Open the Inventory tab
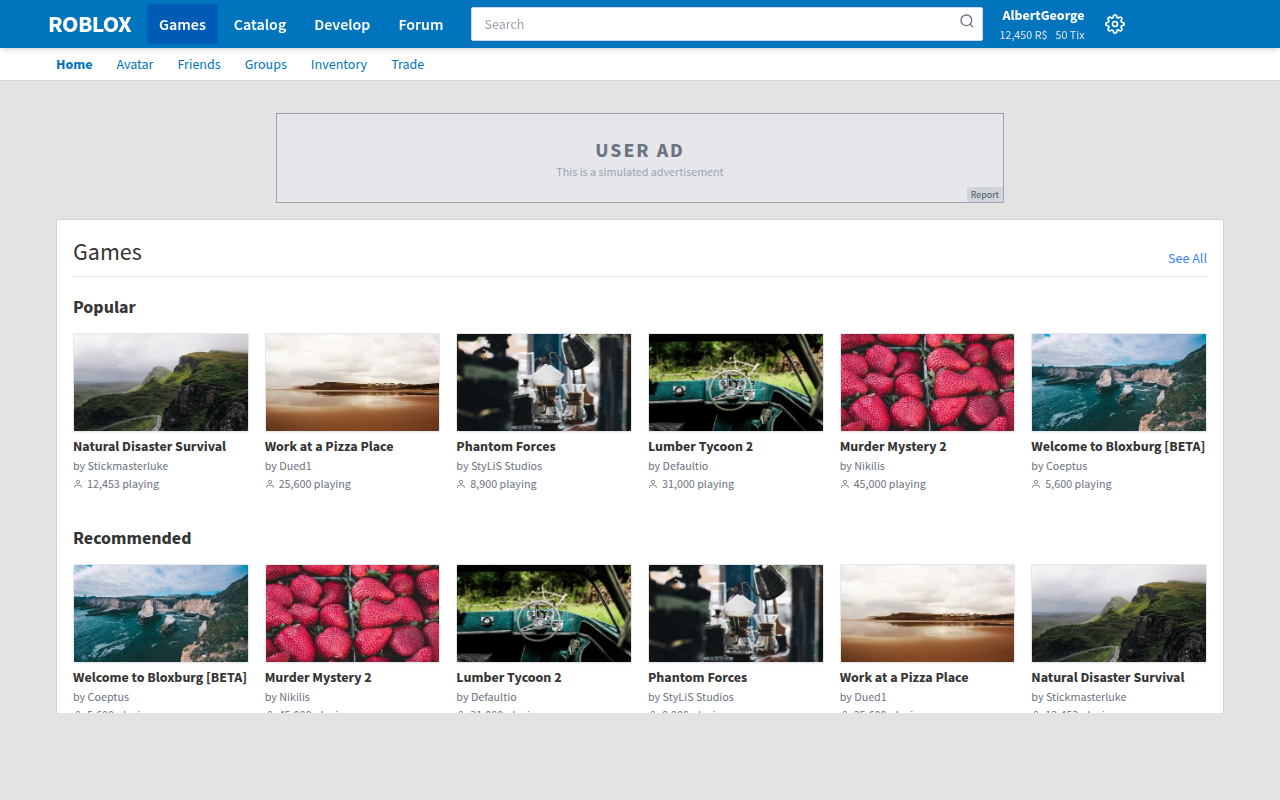This screenshot has height=800, width=1280. point(339,64)
